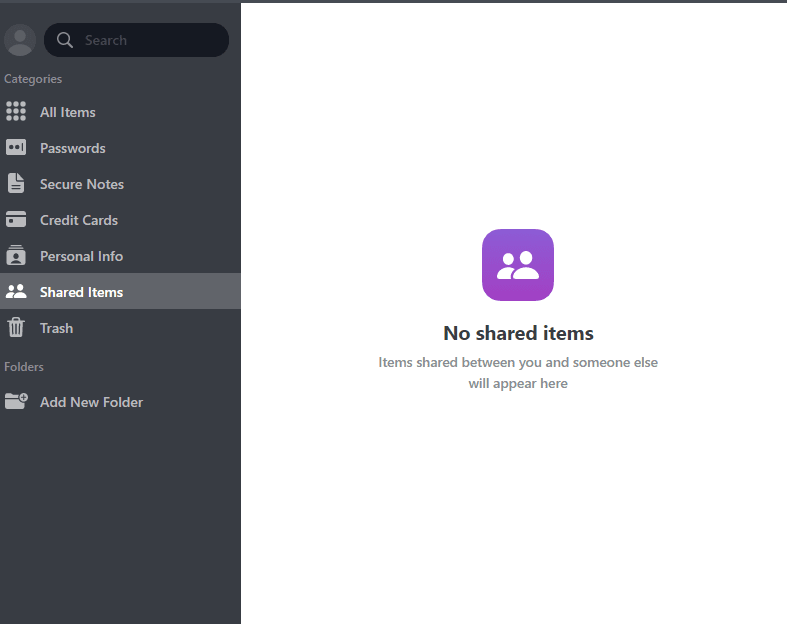Go to the Personal Info category
Viewport: 787px width, 624px height.
120,256
